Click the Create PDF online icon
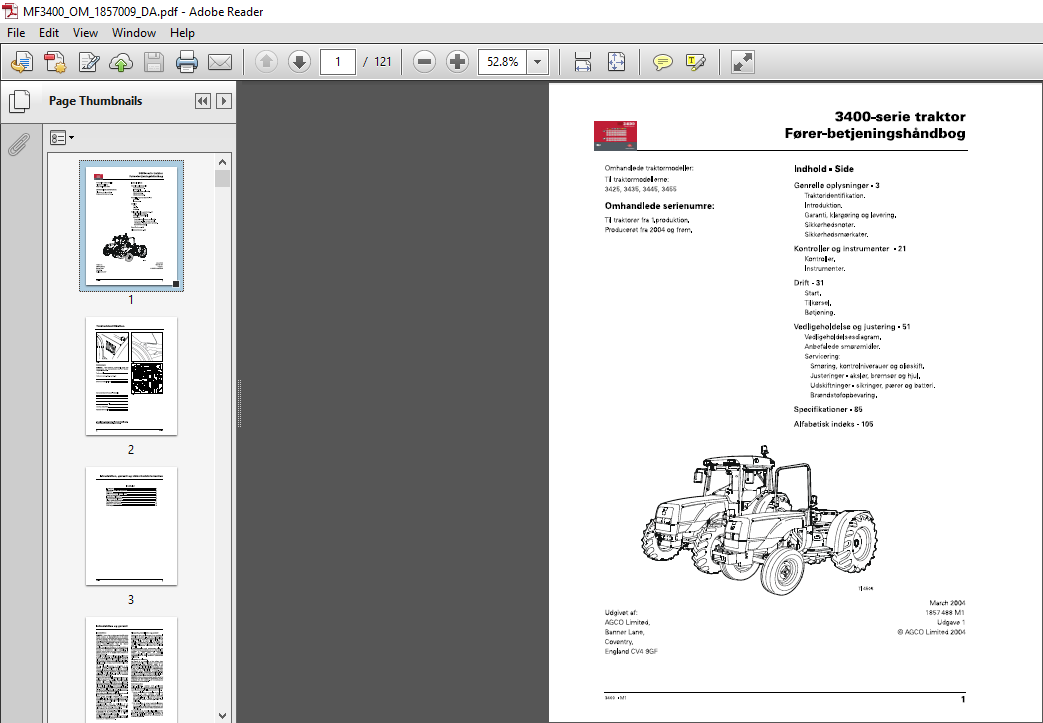 pyautogui.click(x=22, y=62)
